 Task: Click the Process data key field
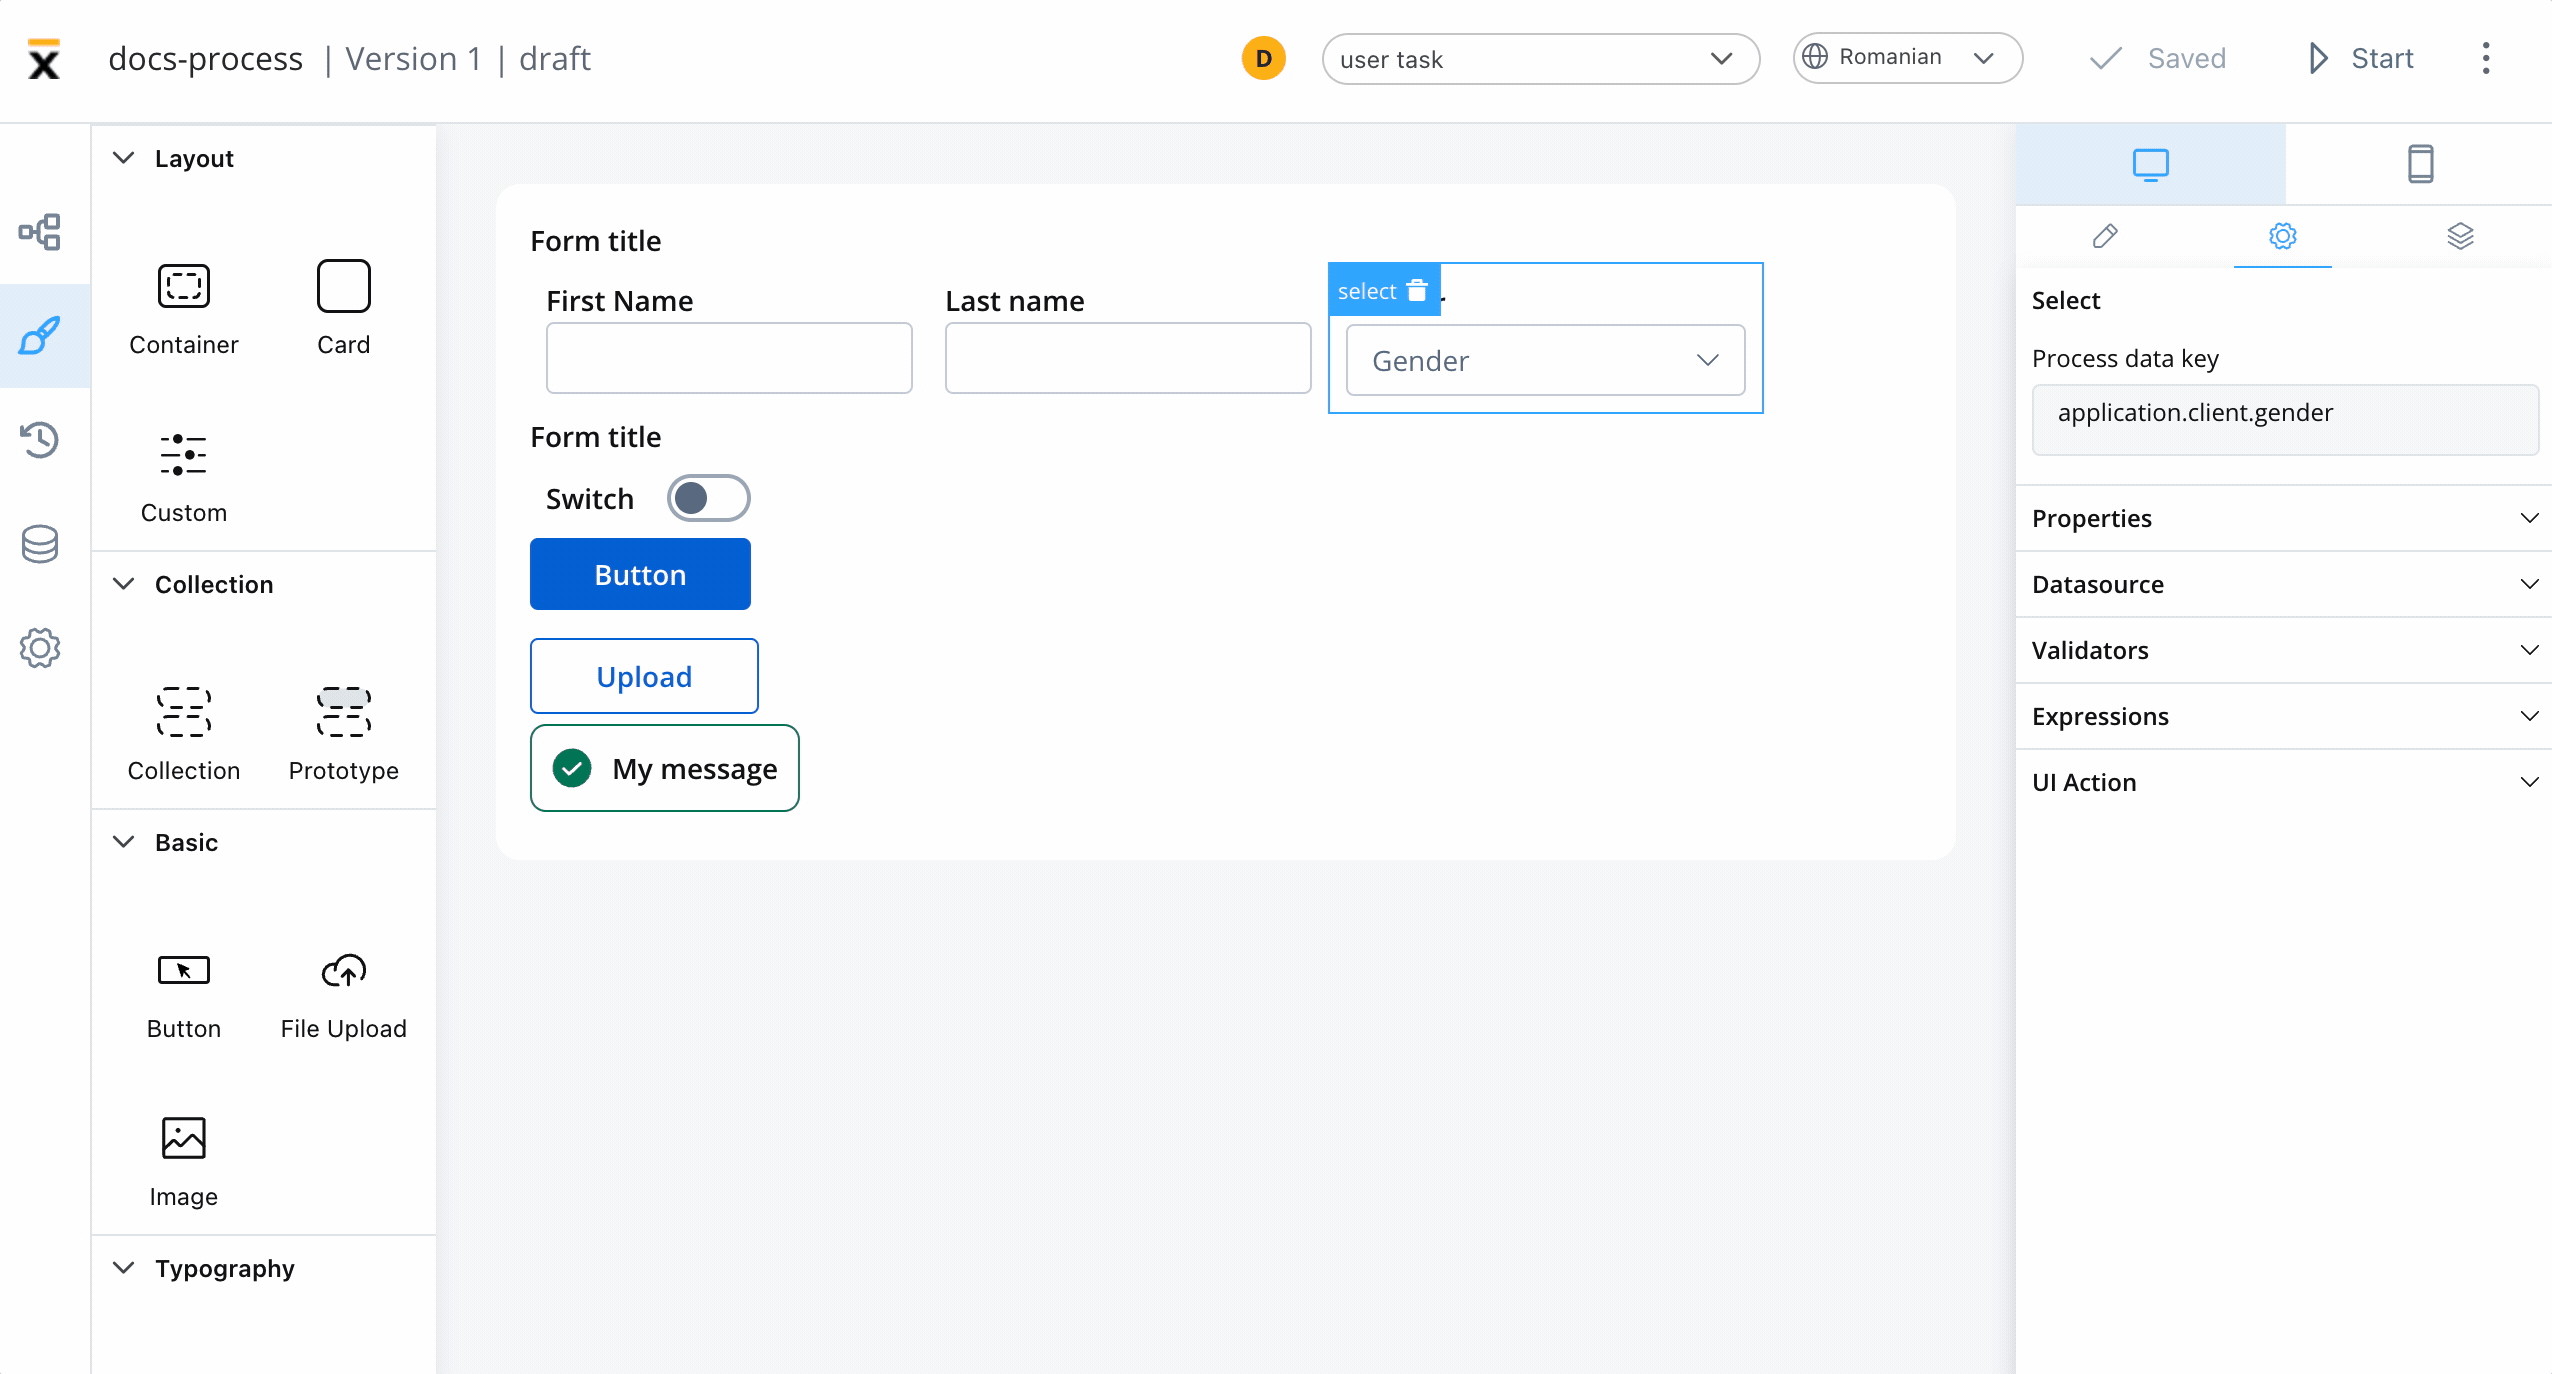click(2285, 418)
